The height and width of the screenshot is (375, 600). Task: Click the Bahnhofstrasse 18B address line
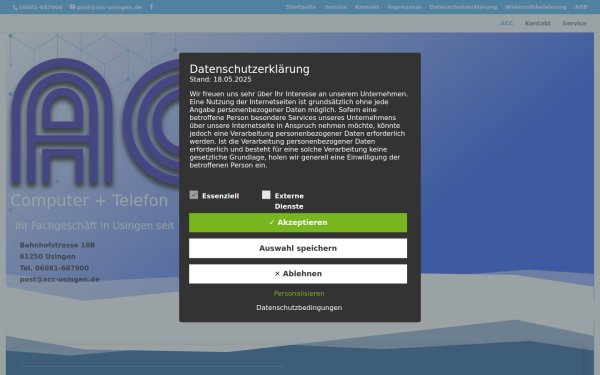coord(57,245)
